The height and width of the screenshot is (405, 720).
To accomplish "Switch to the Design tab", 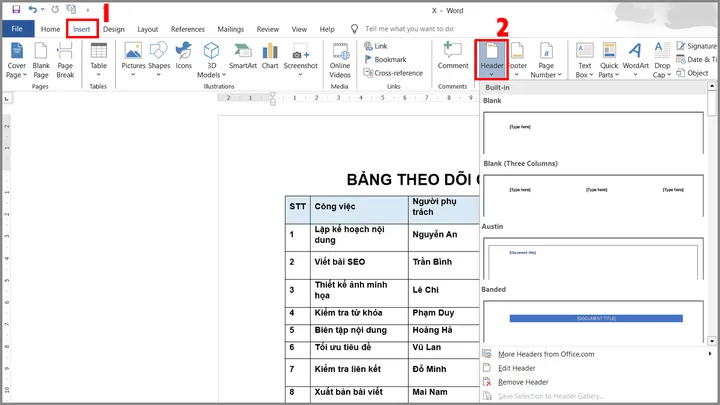I will 113,29.
